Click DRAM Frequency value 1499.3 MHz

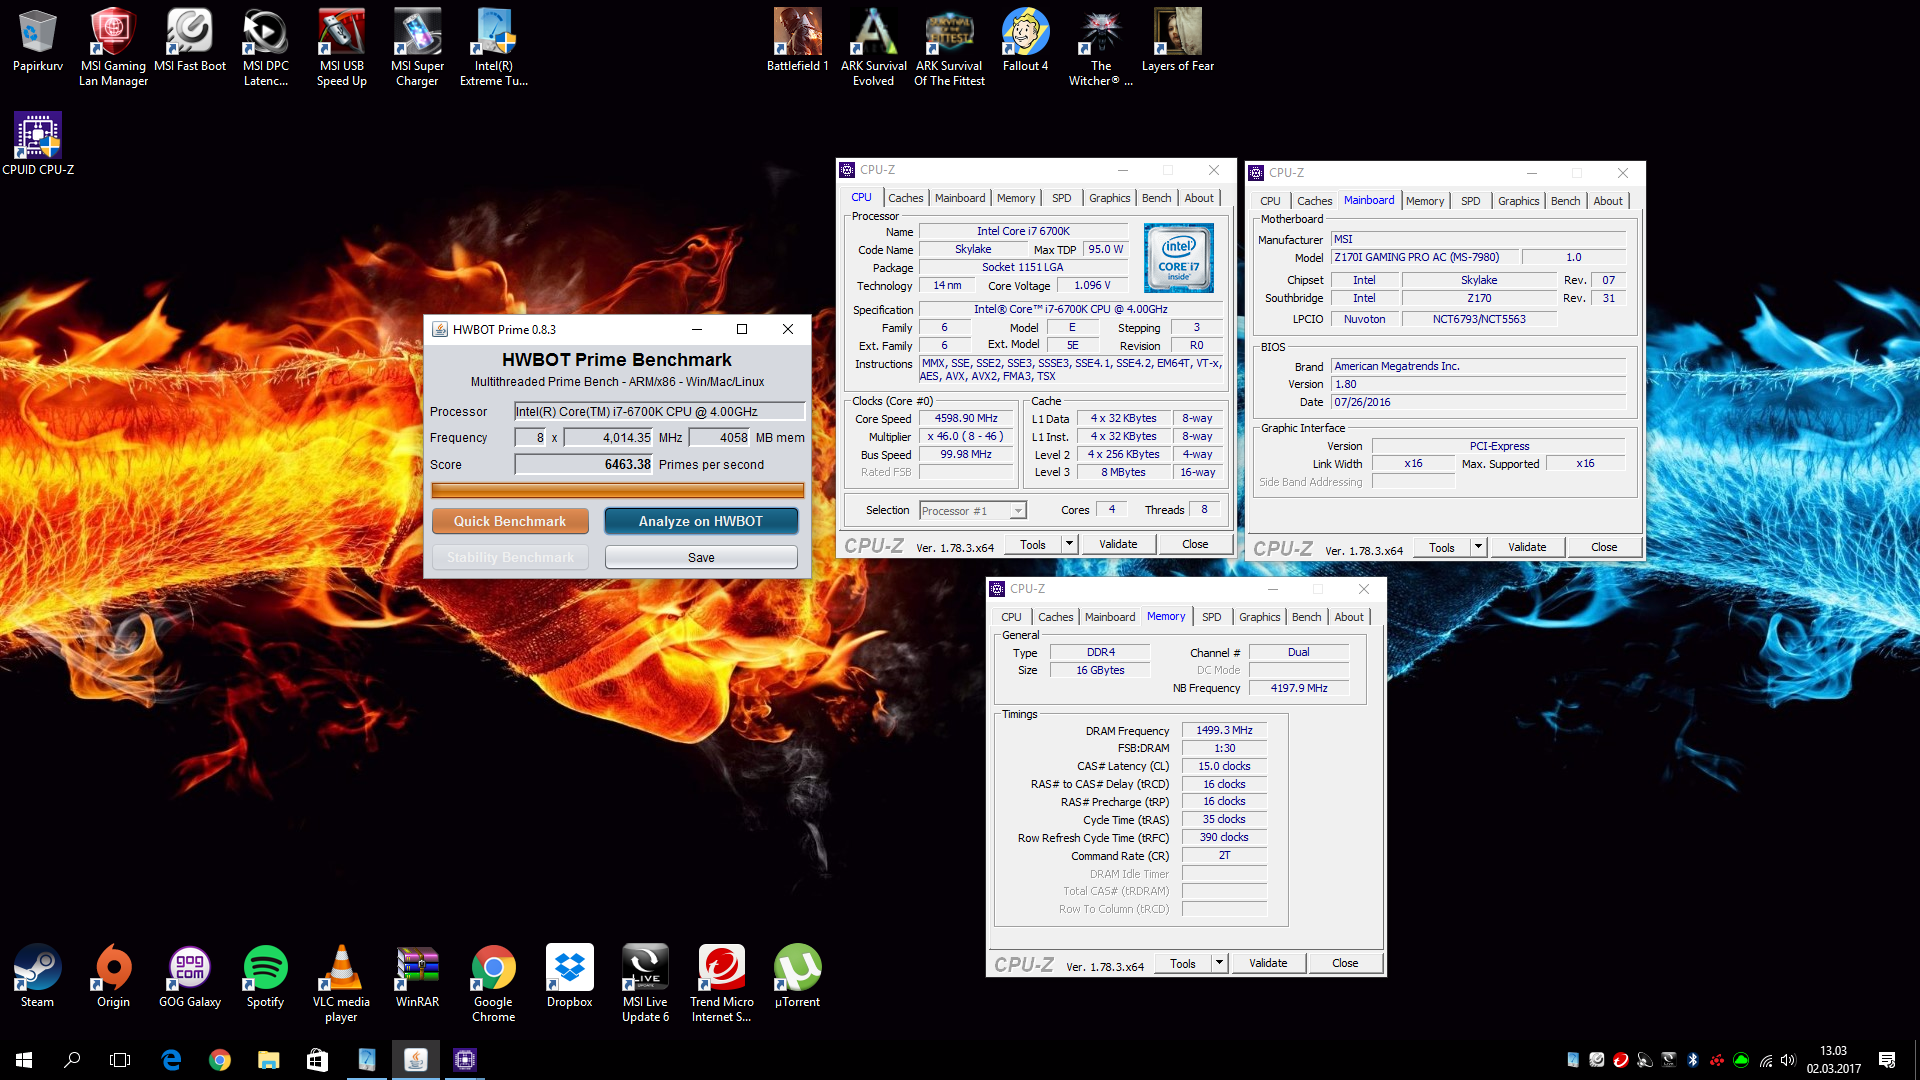coord(1224,730)
